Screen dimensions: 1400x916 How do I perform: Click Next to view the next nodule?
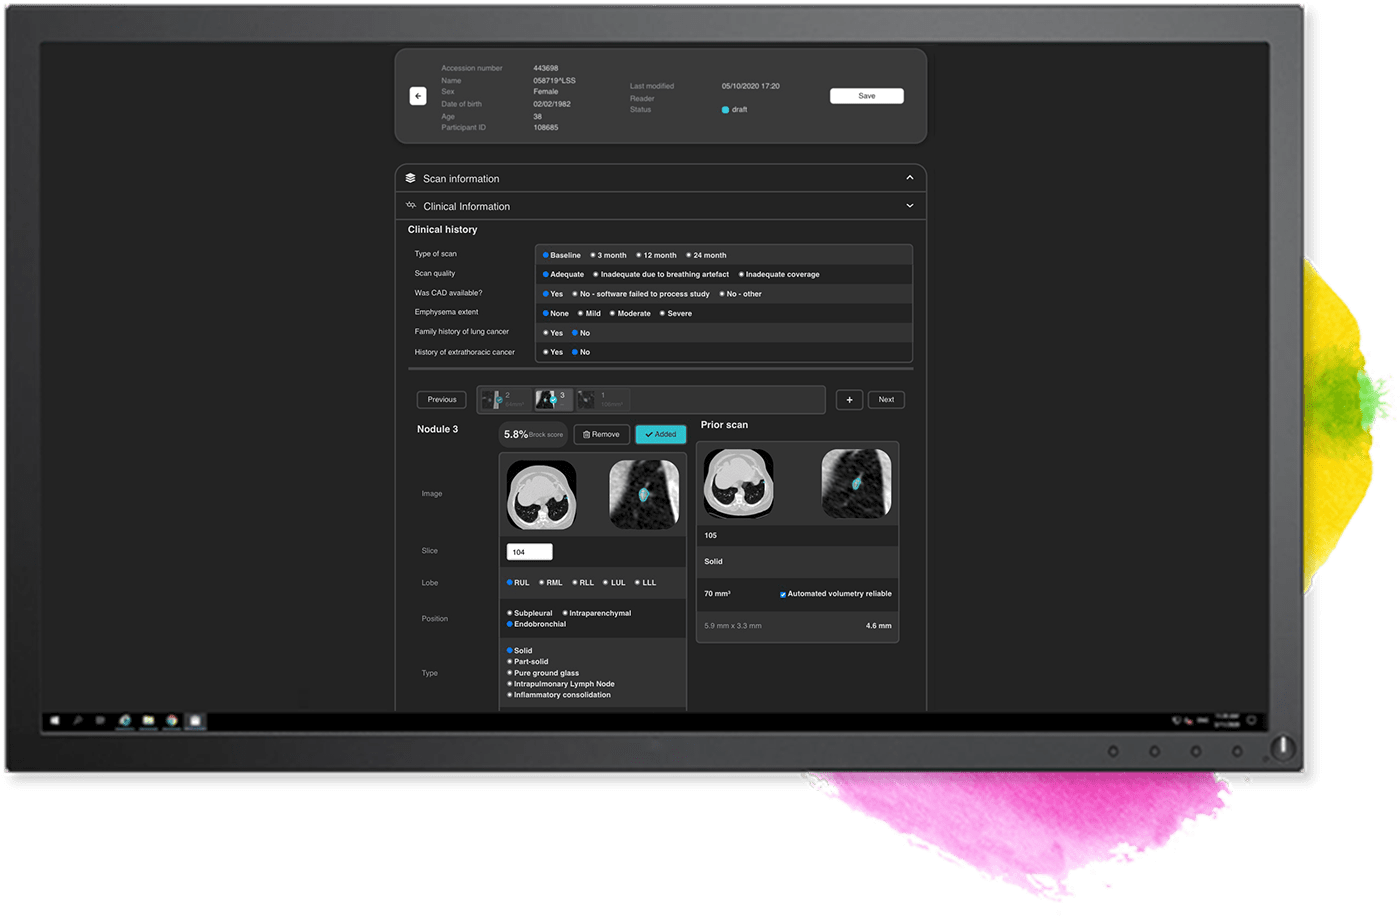886,399
